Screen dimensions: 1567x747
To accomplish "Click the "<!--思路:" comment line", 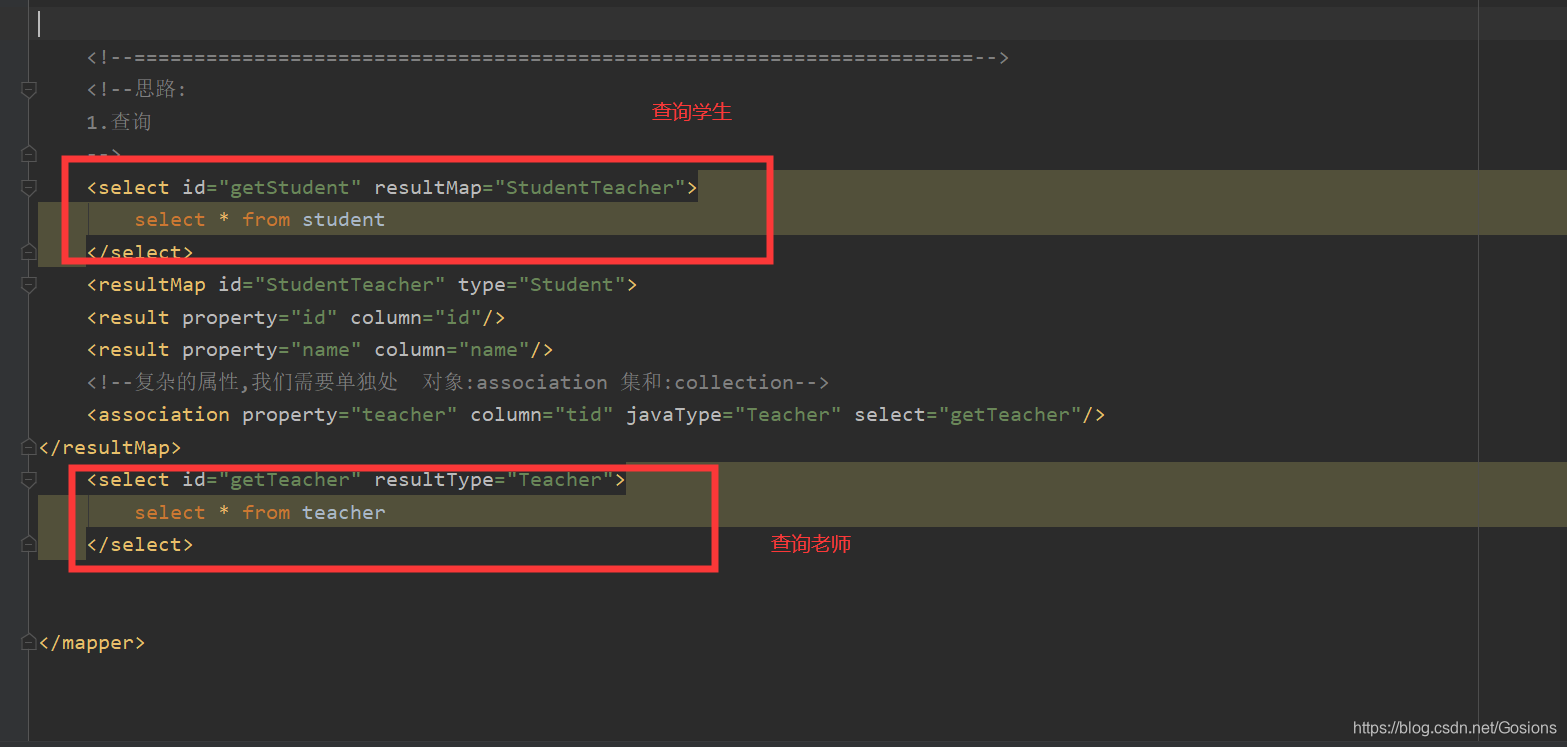I will tap(137, 90).
